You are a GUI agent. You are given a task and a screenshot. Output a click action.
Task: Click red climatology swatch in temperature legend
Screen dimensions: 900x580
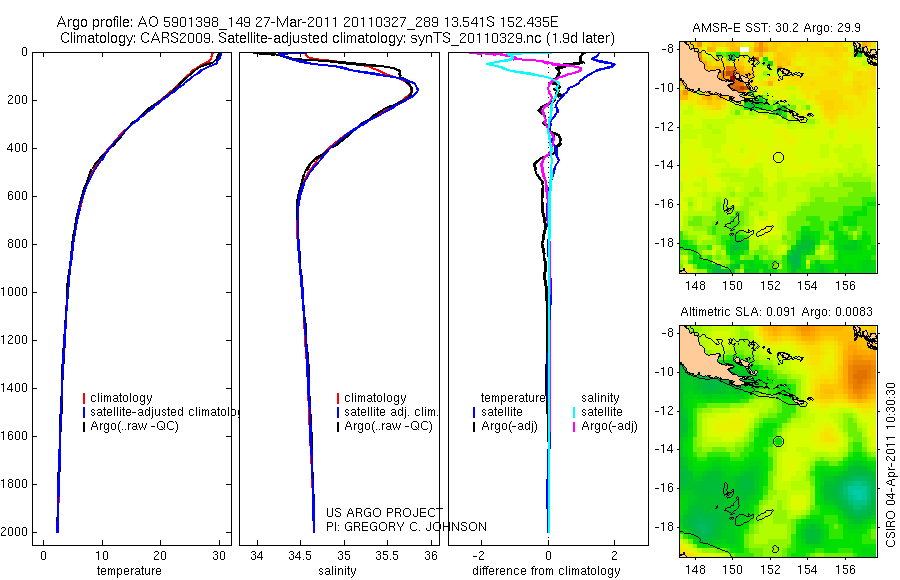(x=84, y=398)
